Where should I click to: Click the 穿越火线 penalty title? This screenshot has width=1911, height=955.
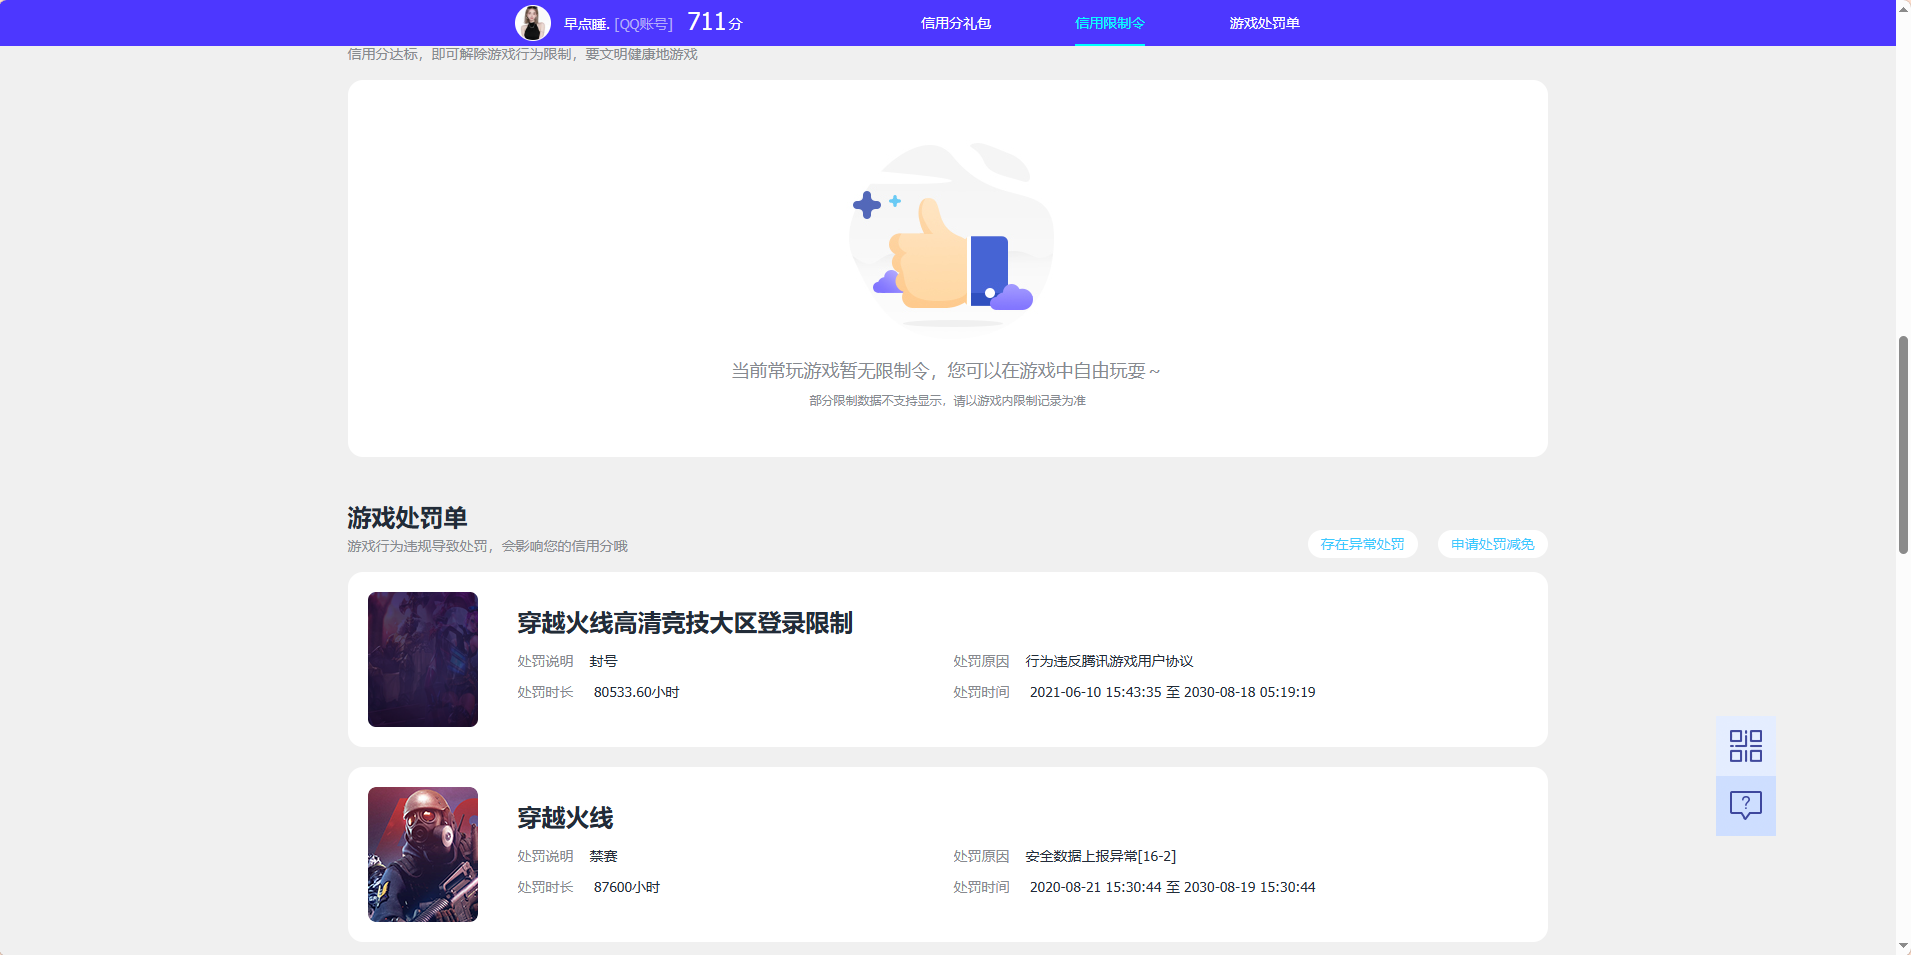coord(565,818)
